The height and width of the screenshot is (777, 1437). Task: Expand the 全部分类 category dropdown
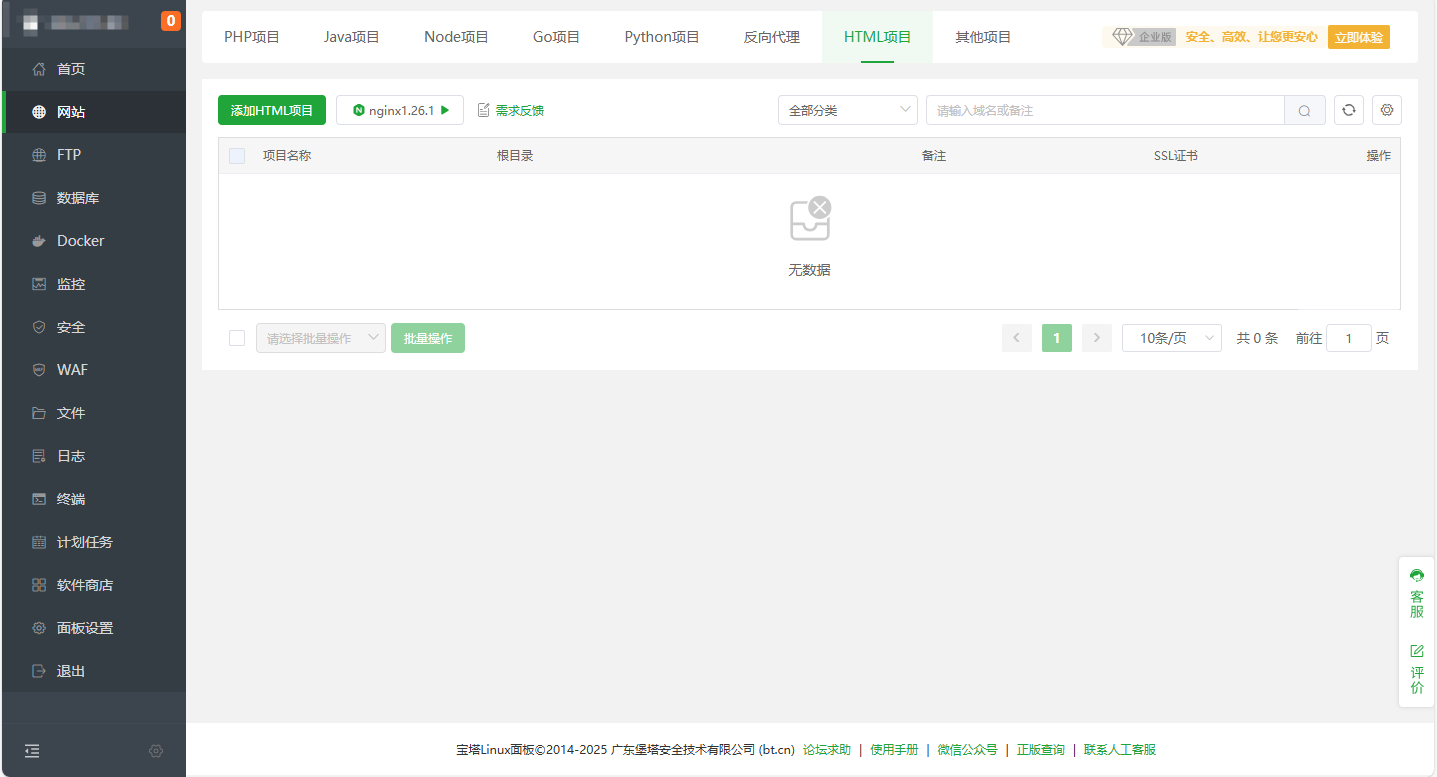click(847, 111)
